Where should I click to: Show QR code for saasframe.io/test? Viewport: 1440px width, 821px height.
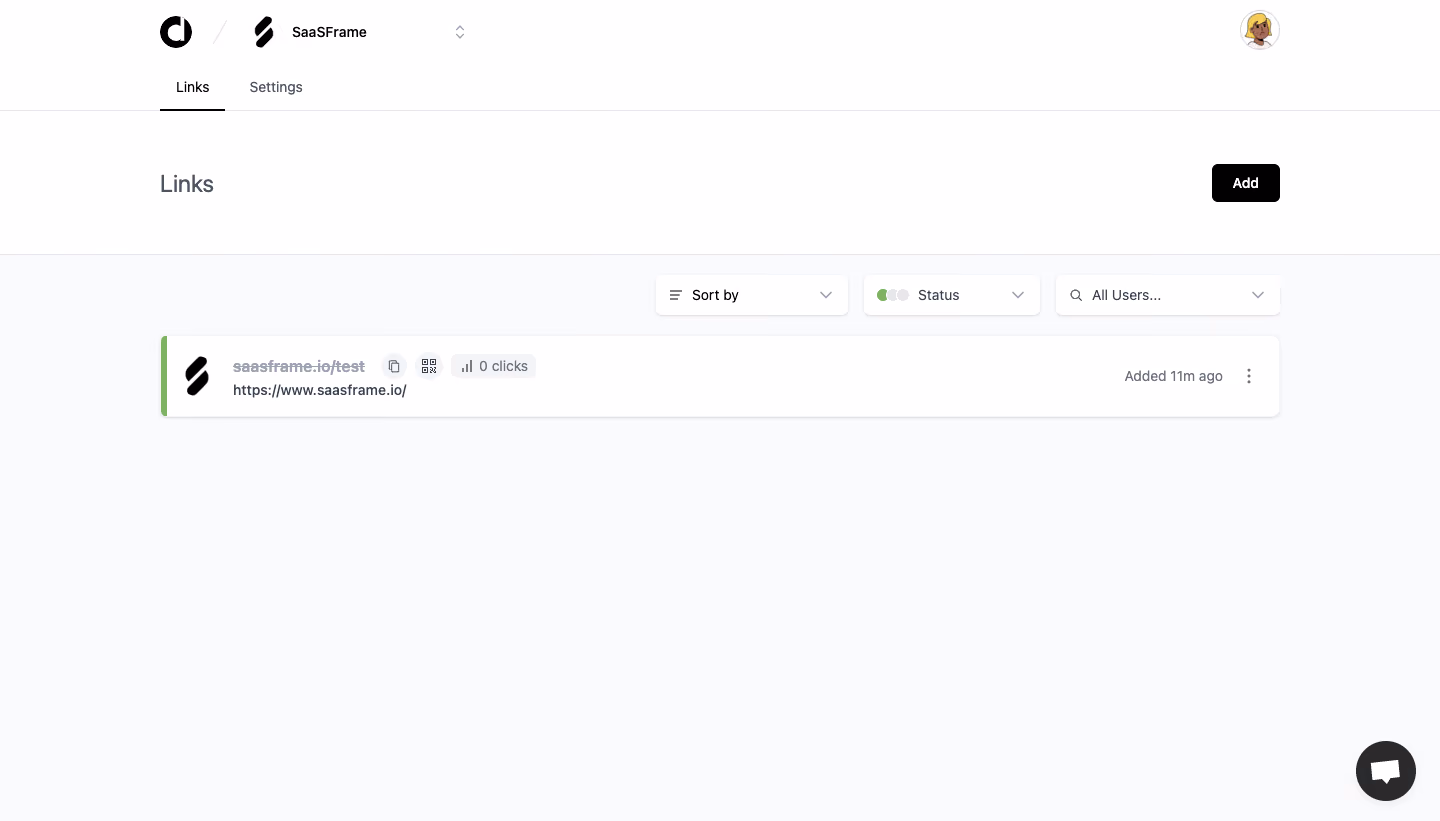pyautogui.click(x=429, y=366)
